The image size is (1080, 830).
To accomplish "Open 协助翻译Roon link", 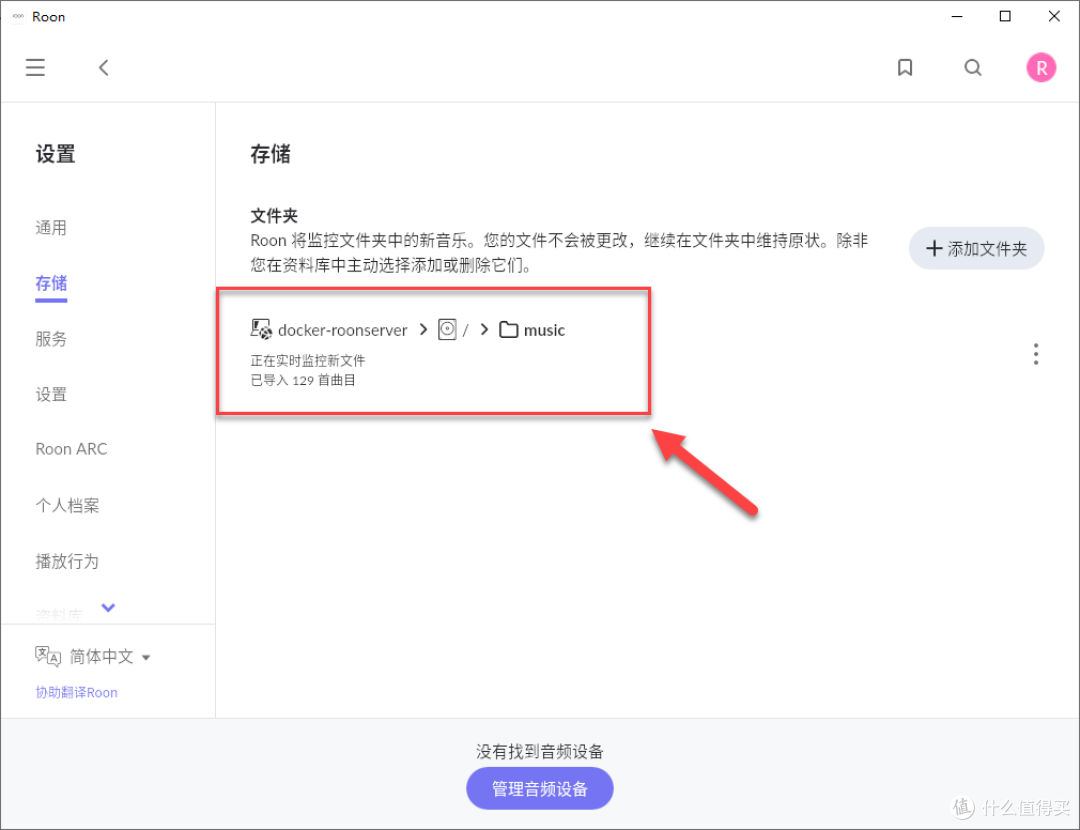I will [76, 692].
